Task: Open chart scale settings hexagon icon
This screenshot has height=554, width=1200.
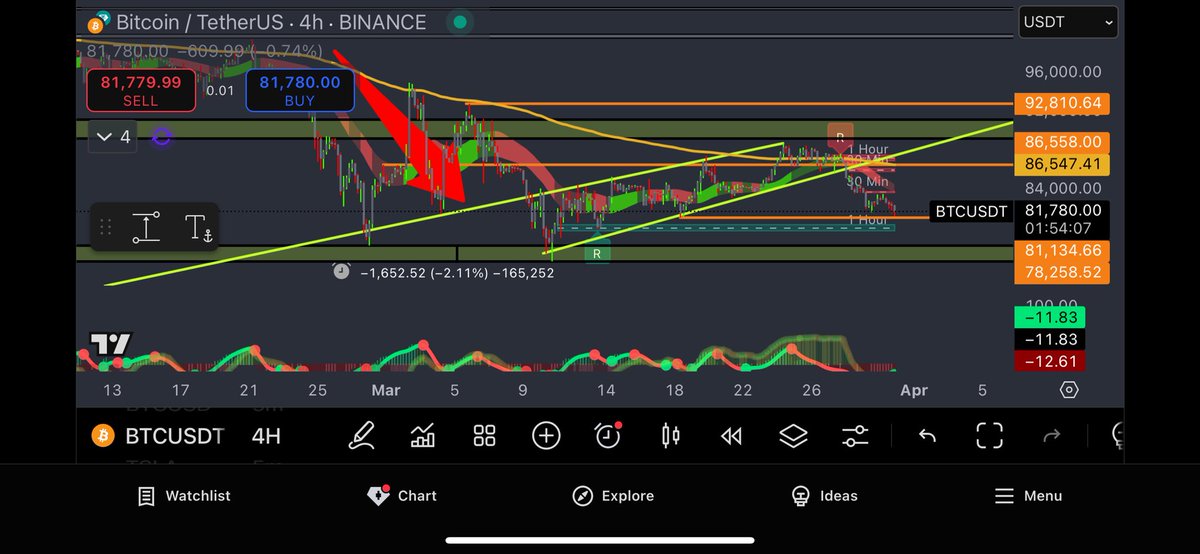Action: coord(1069,390)
